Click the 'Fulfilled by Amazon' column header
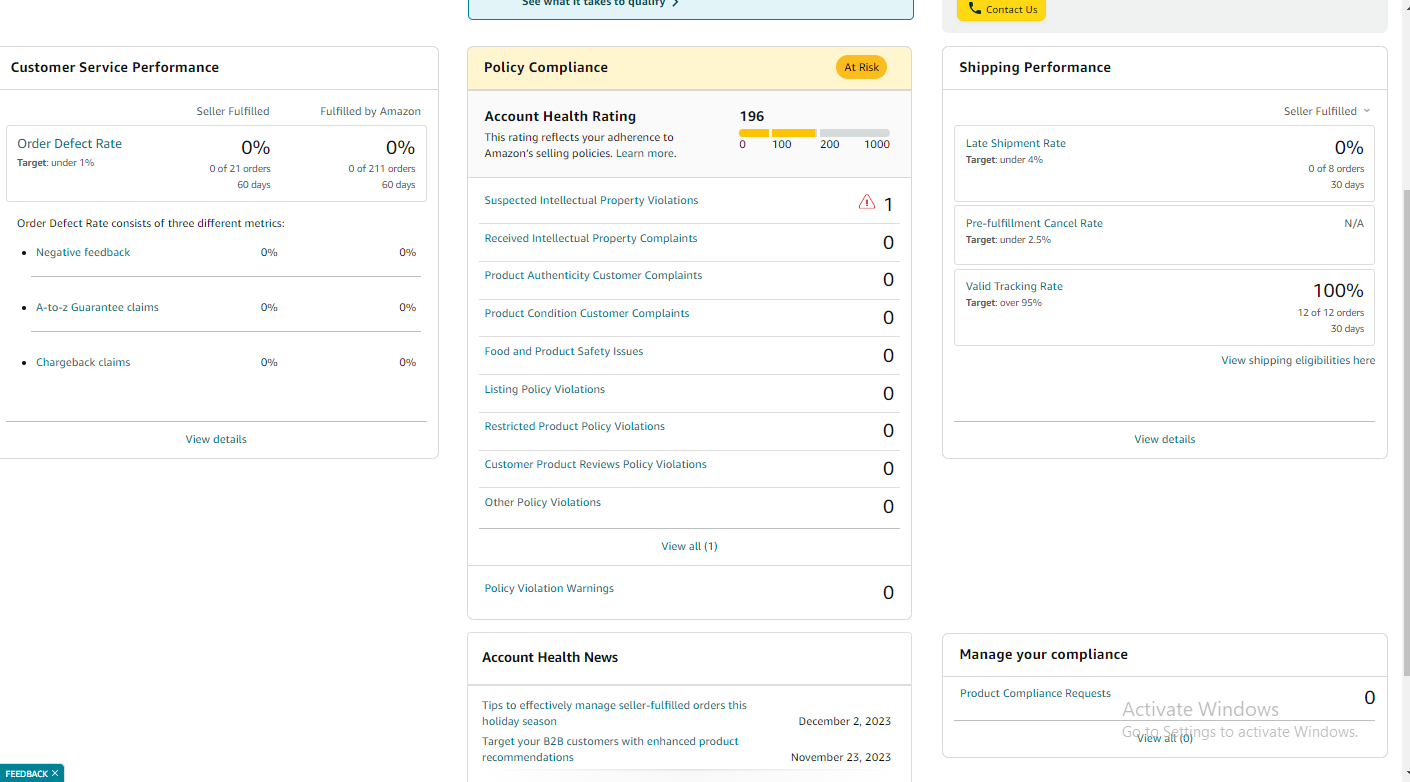The height and width of the screenshot is (782, 1410). [370, 111]
